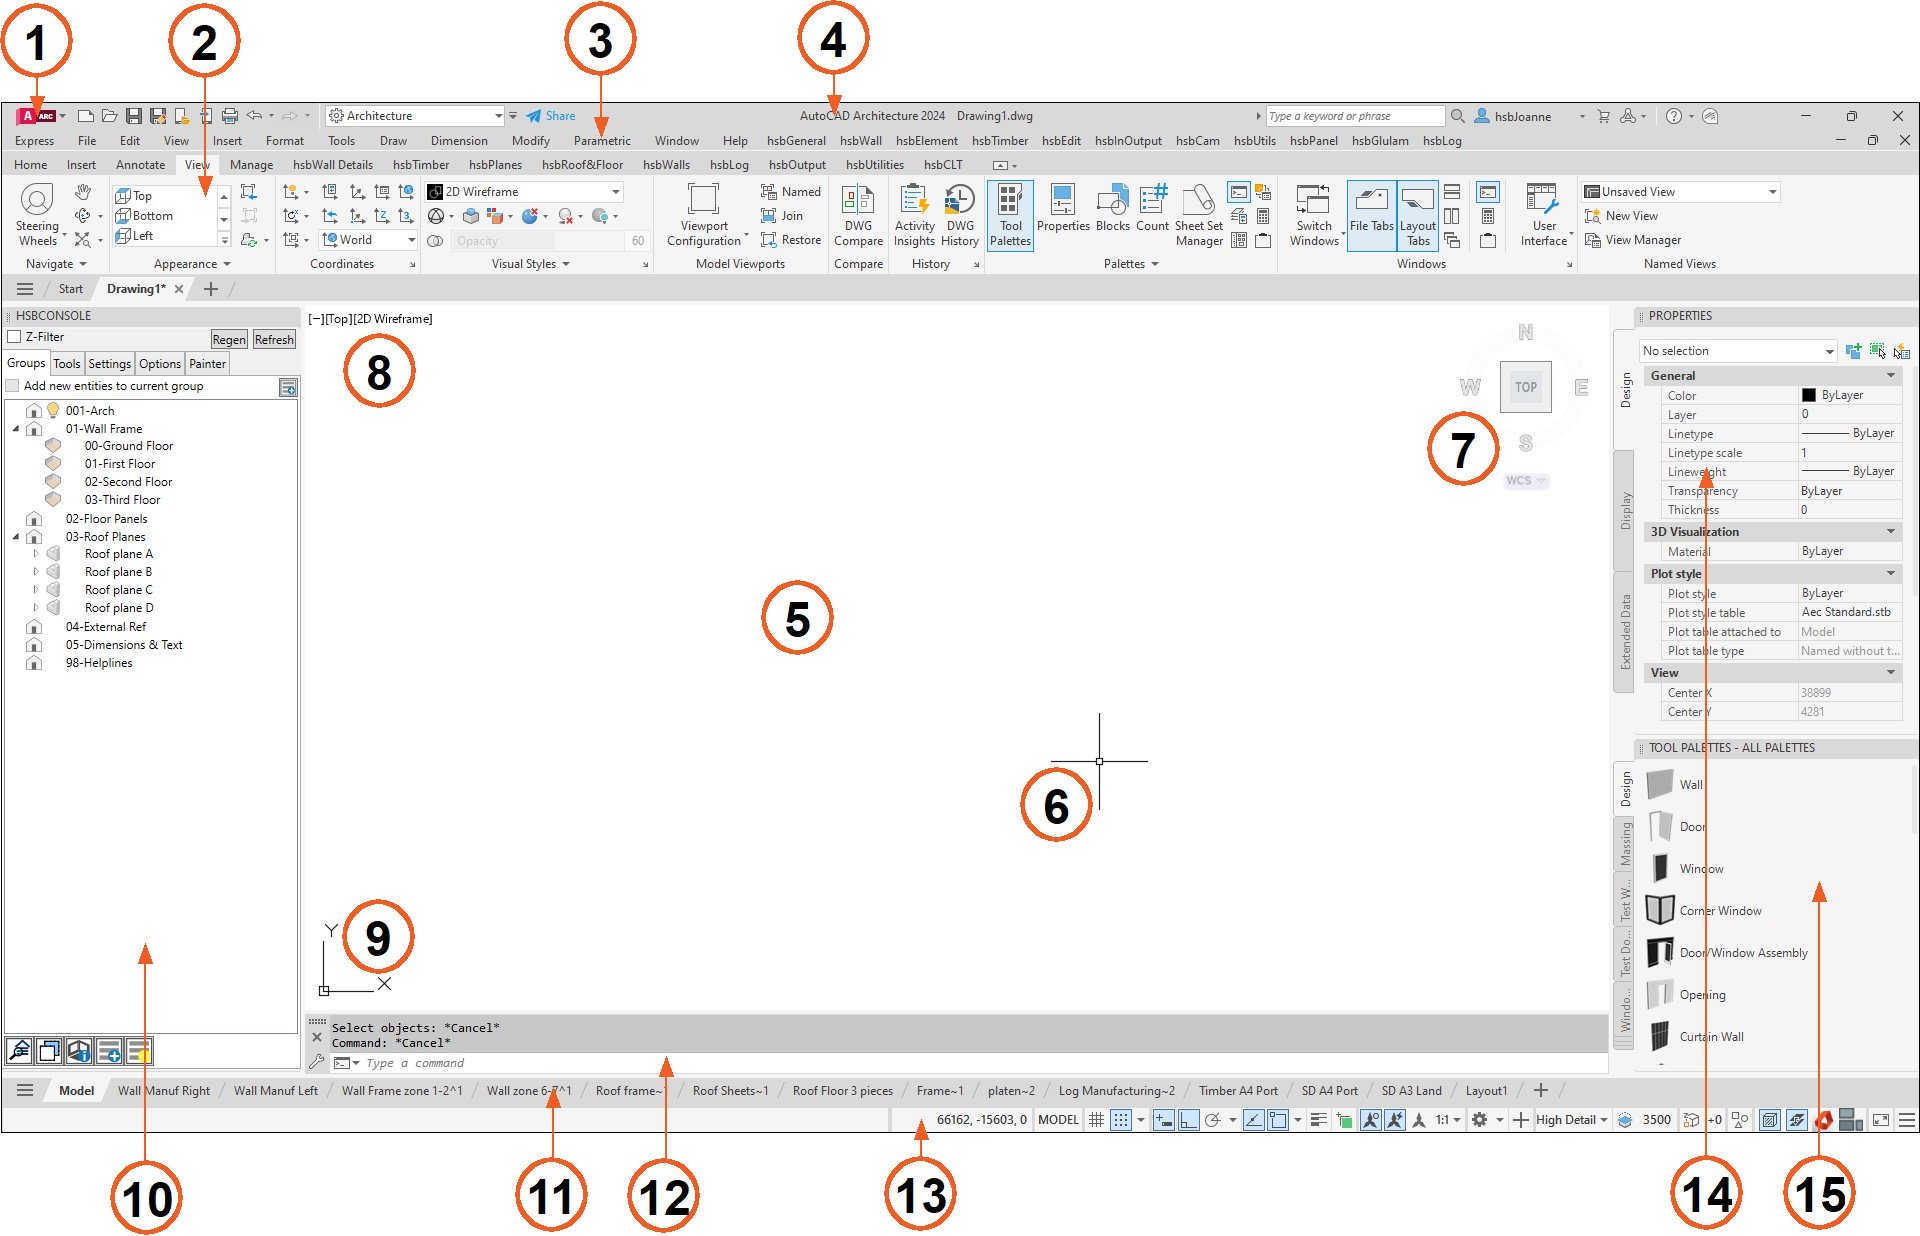Click the Share button
Viewport: 1920px width, 1236px height.
[x=551, y=116]
